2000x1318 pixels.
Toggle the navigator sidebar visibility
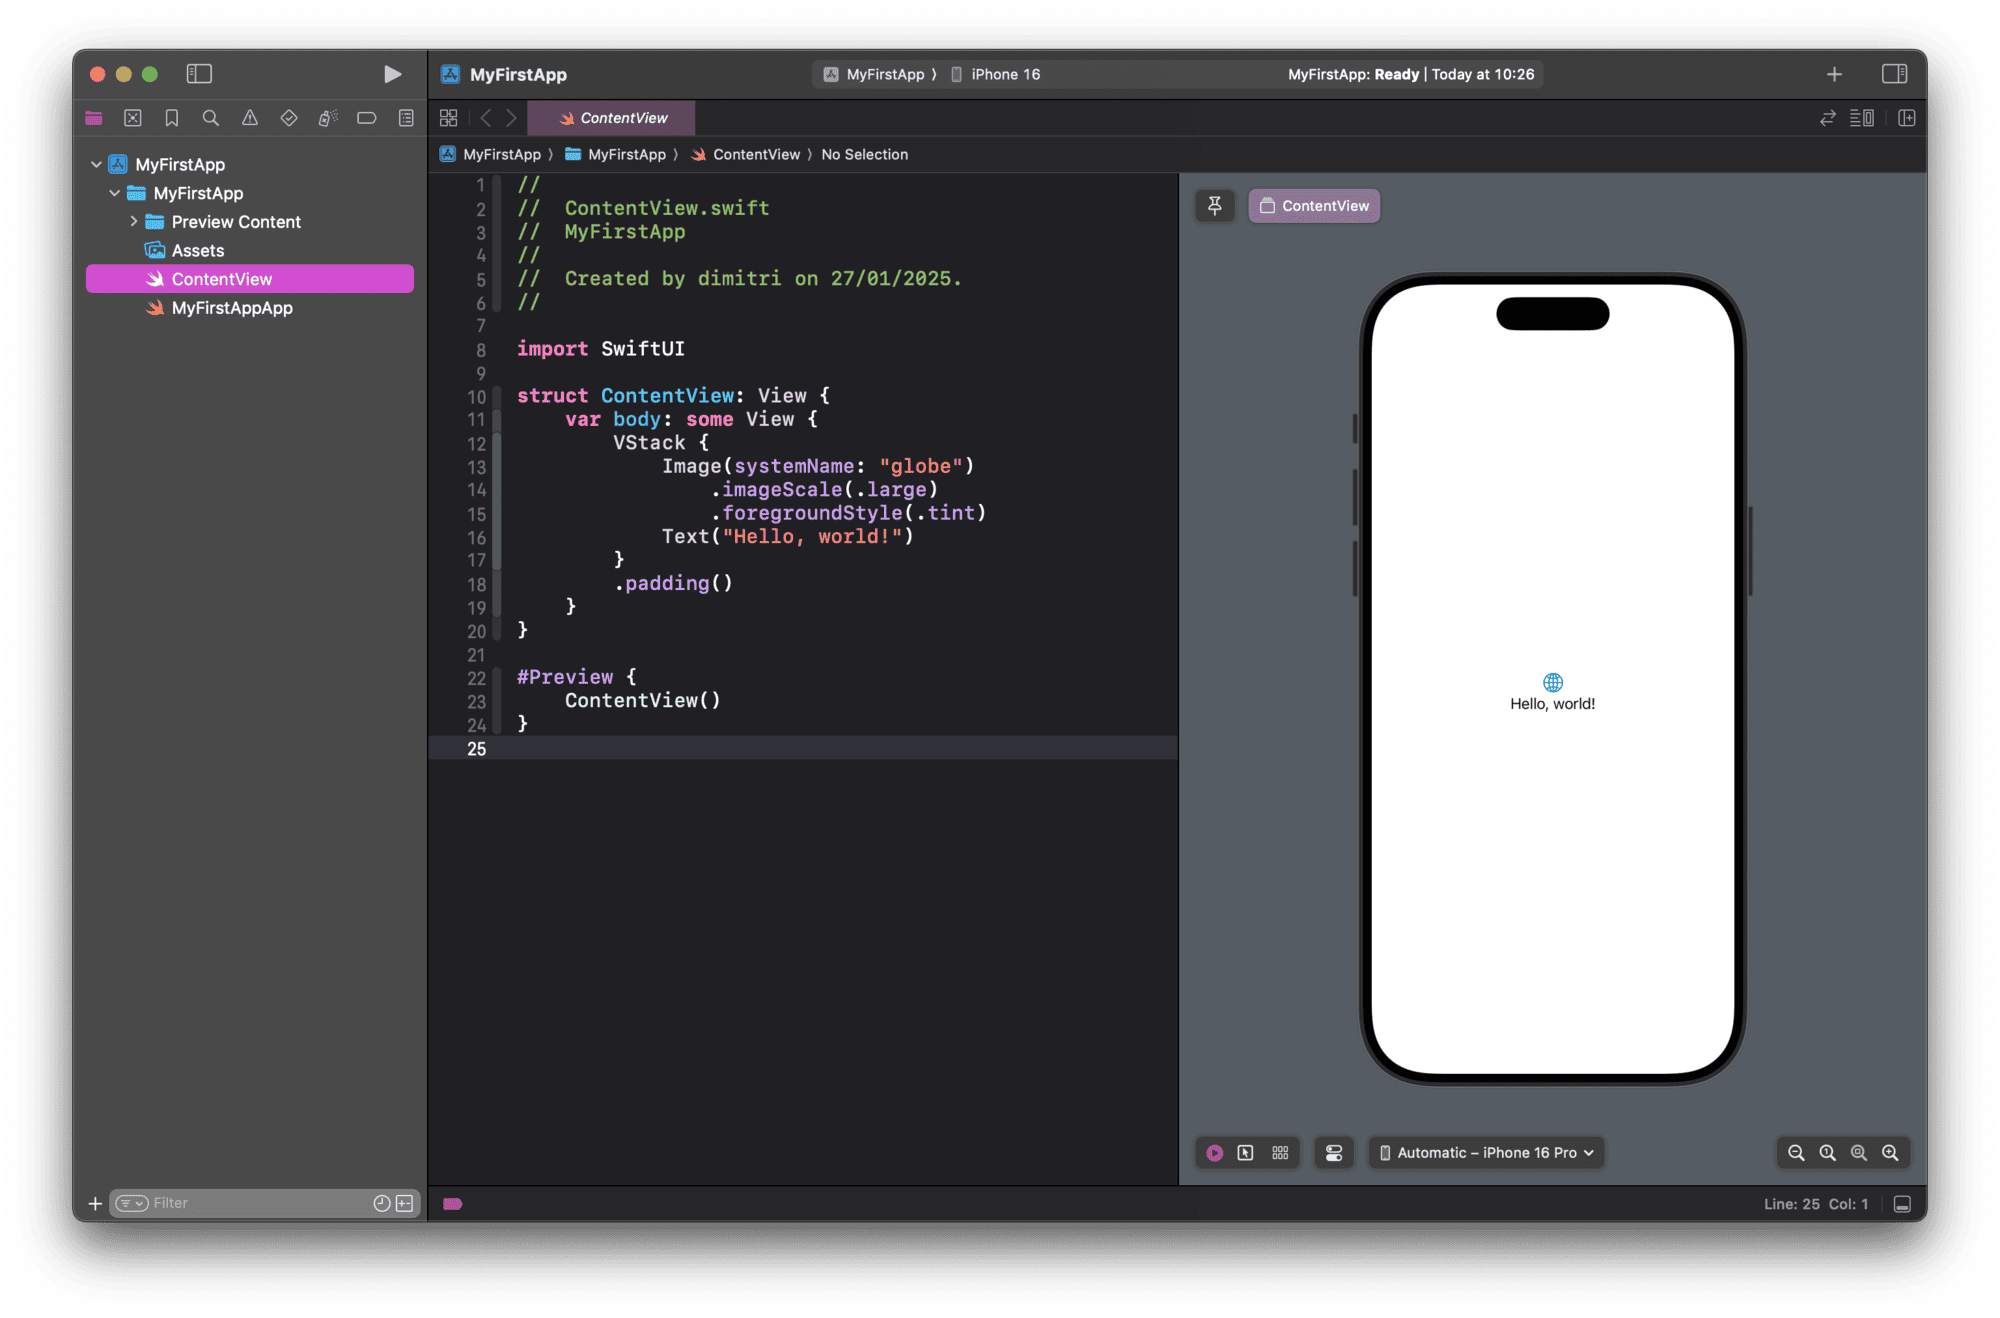(199, 74)
